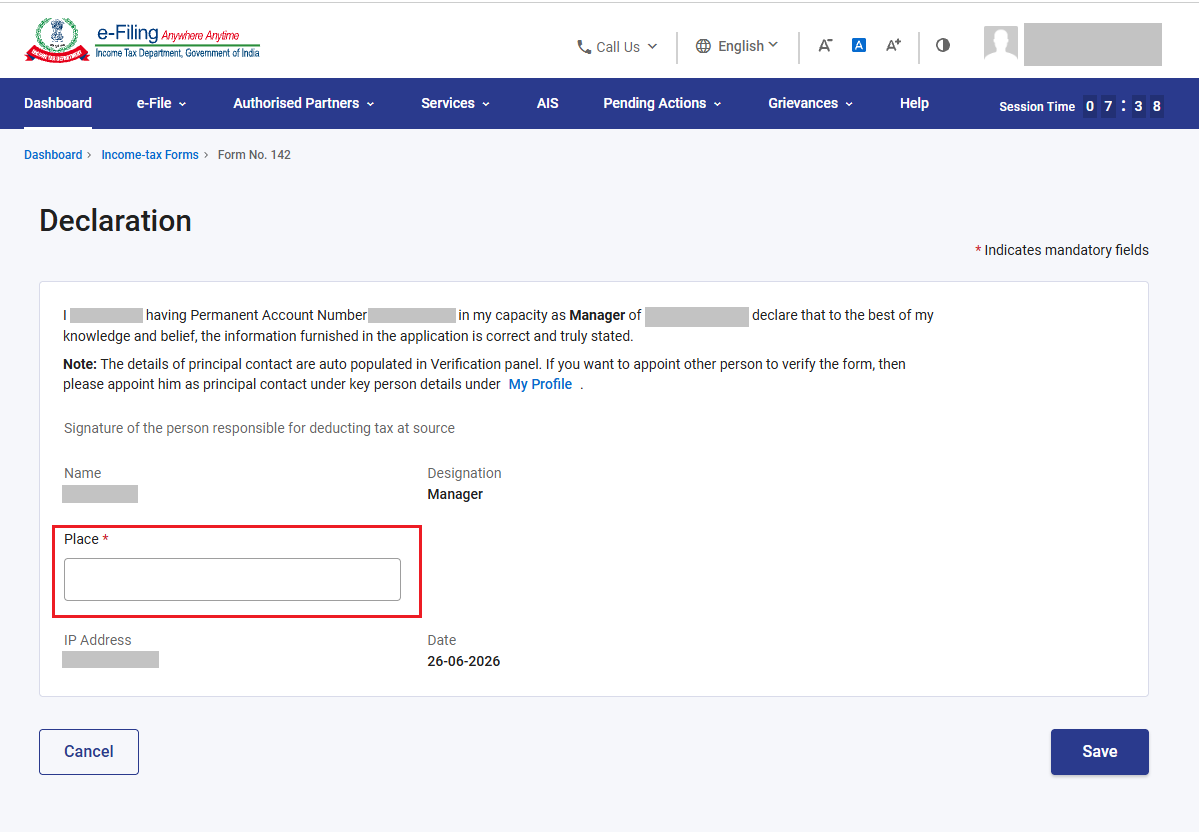The width and height of the screenshot is (1199, 832).
Task: Click the e-Filing Income Tax Department logo
Action: tap(142, 41)
